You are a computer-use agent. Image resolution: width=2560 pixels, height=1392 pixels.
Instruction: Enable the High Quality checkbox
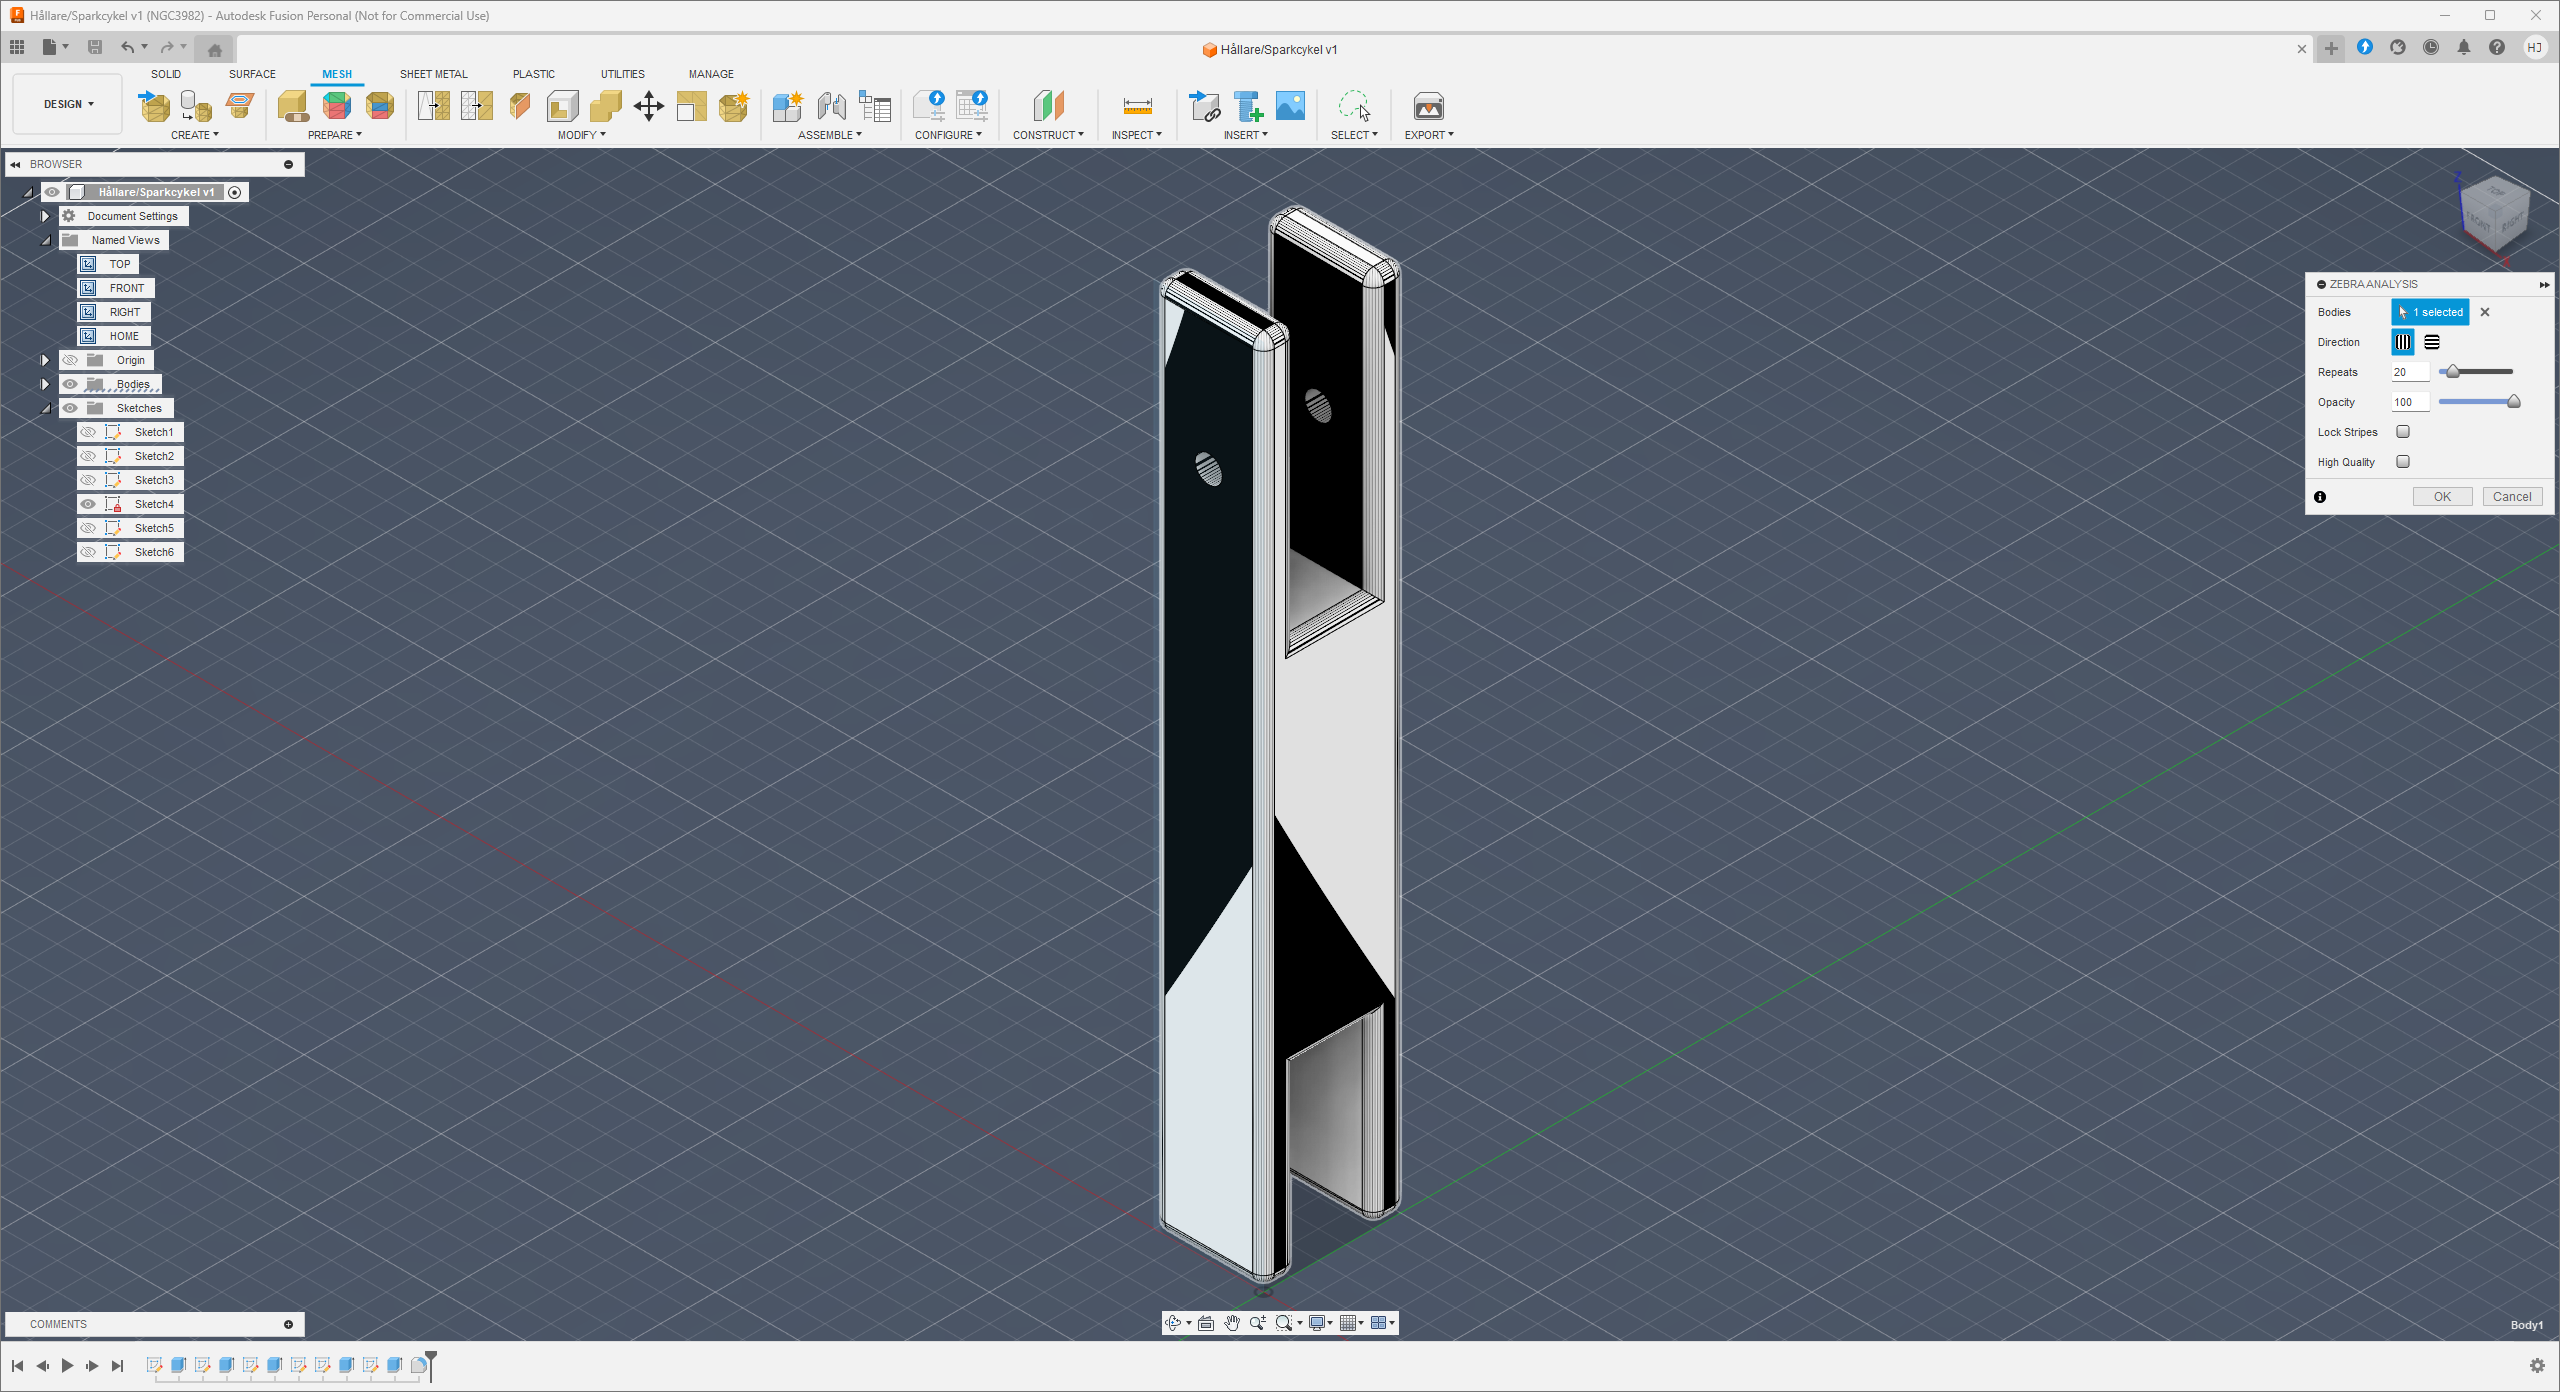[2403, 462]
